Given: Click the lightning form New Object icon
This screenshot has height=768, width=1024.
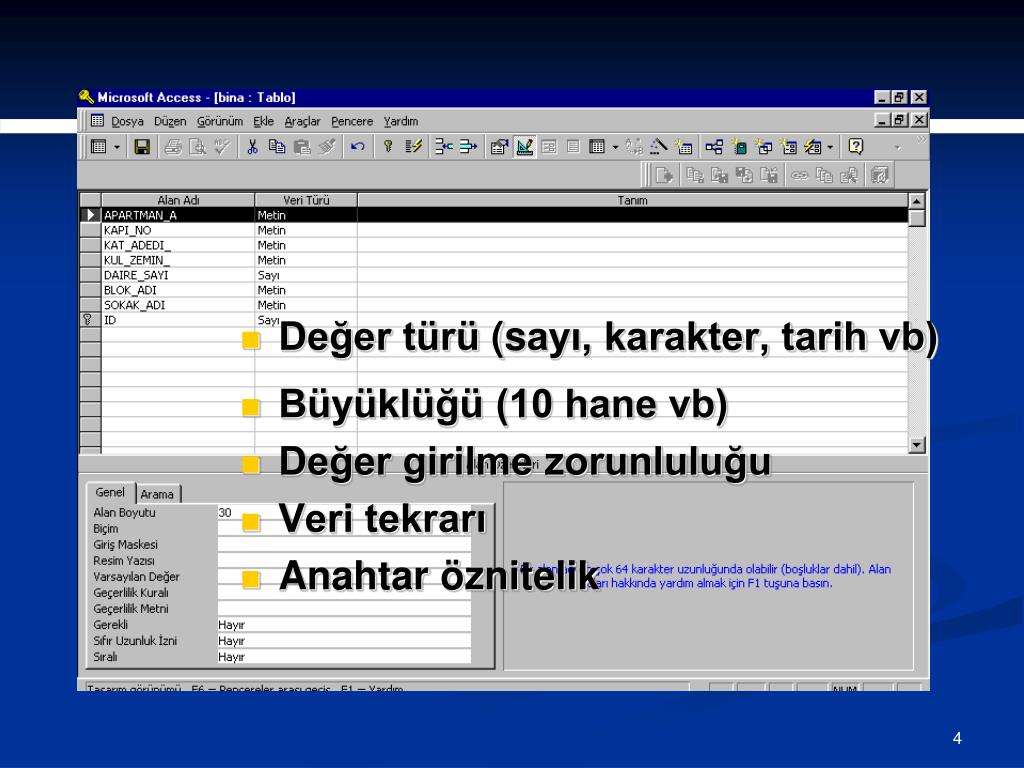Looking at the screenshot, I should [x=812, y=147].
